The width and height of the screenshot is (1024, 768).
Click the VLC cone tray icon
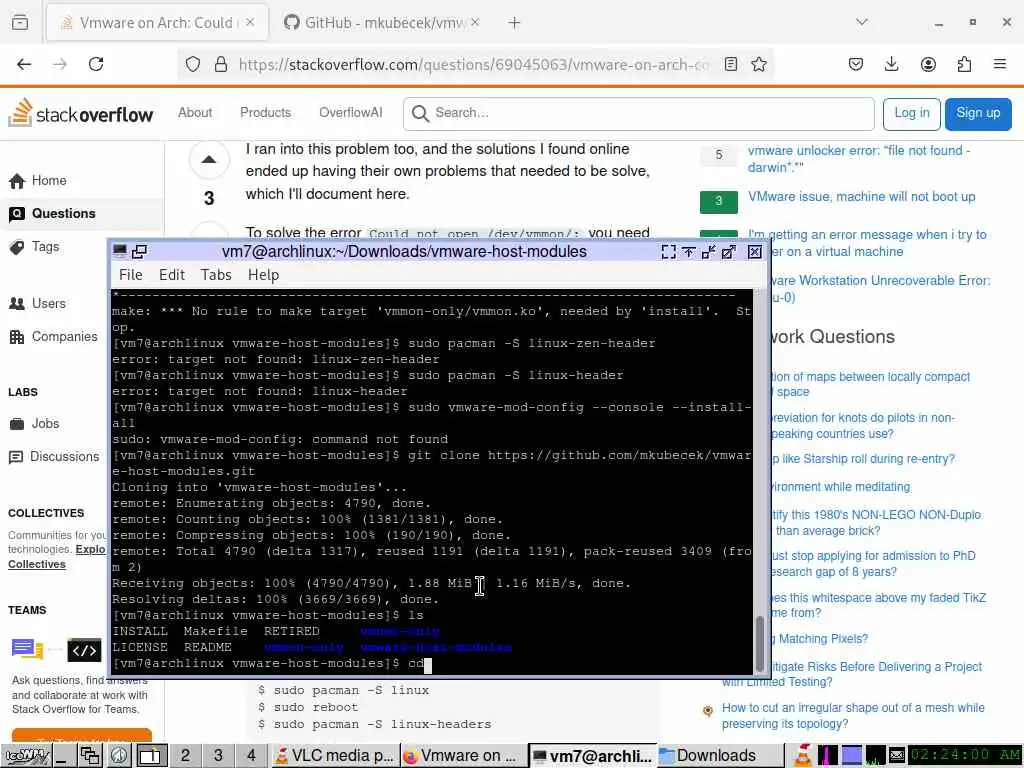(803, 756)
